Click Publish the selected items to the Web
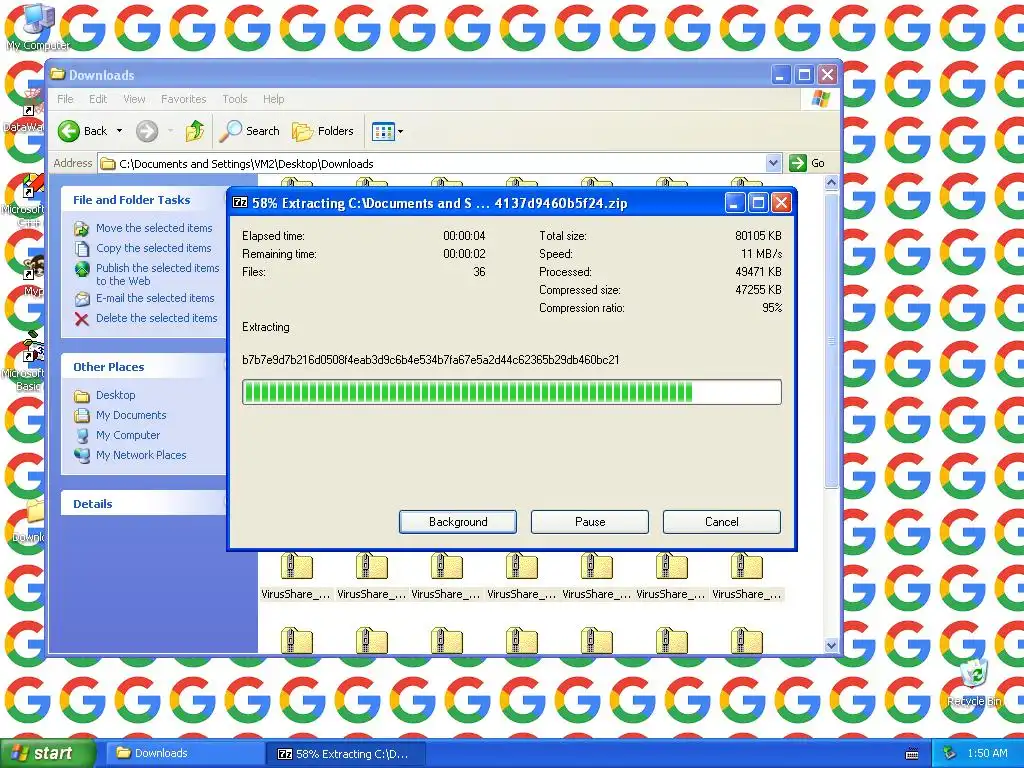 [x=157, y=274]
